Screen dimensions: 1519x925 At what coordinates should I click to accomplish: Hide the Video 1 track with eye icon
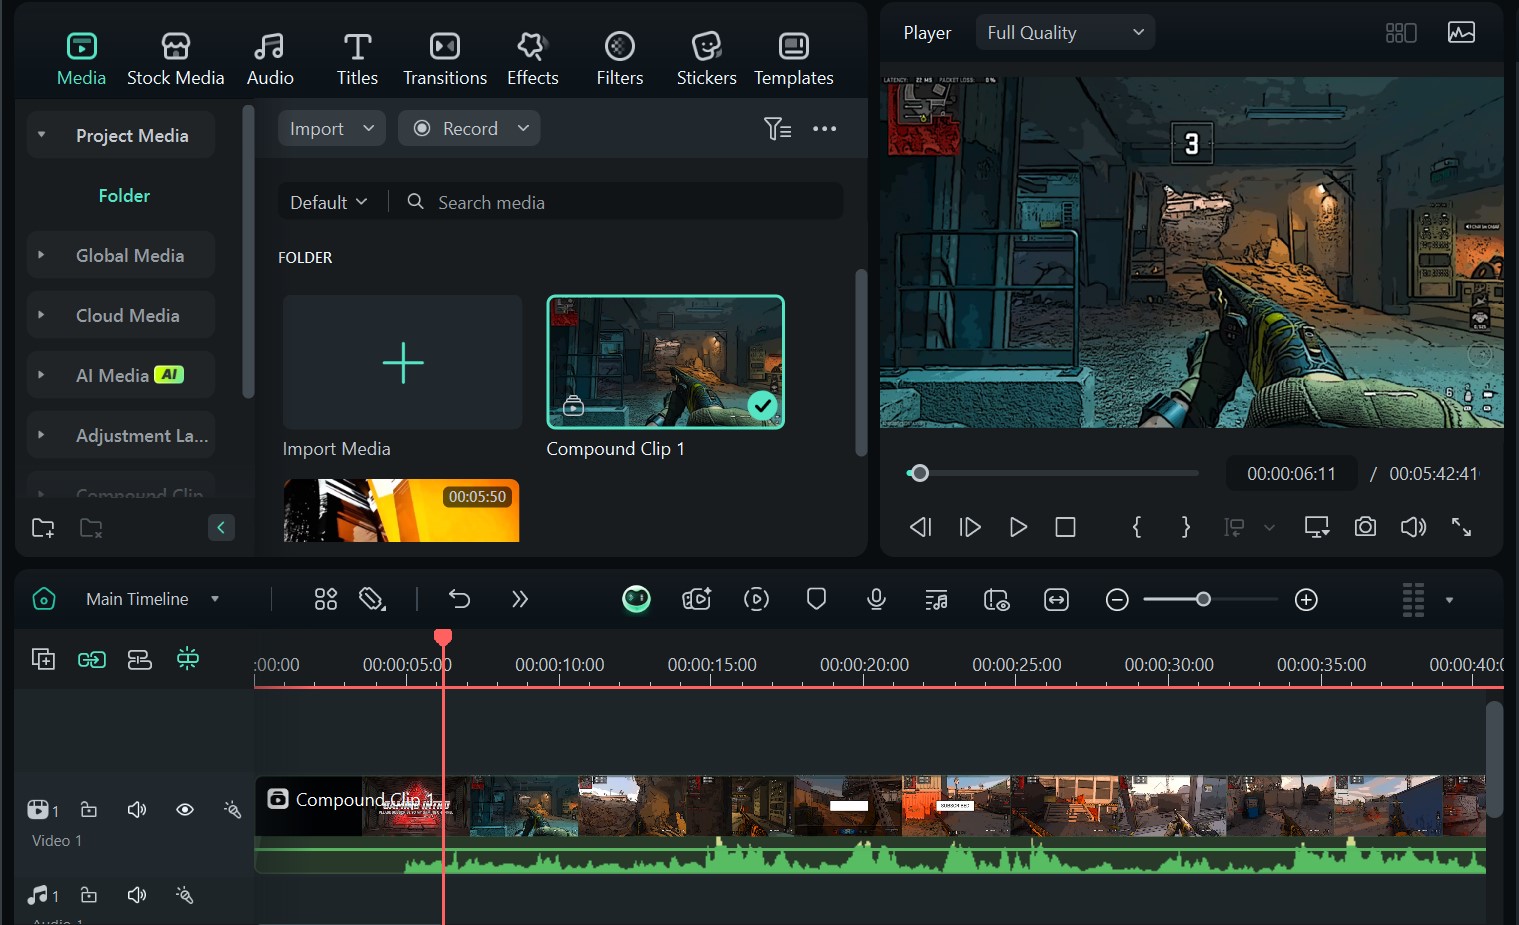tap(185, 810)
